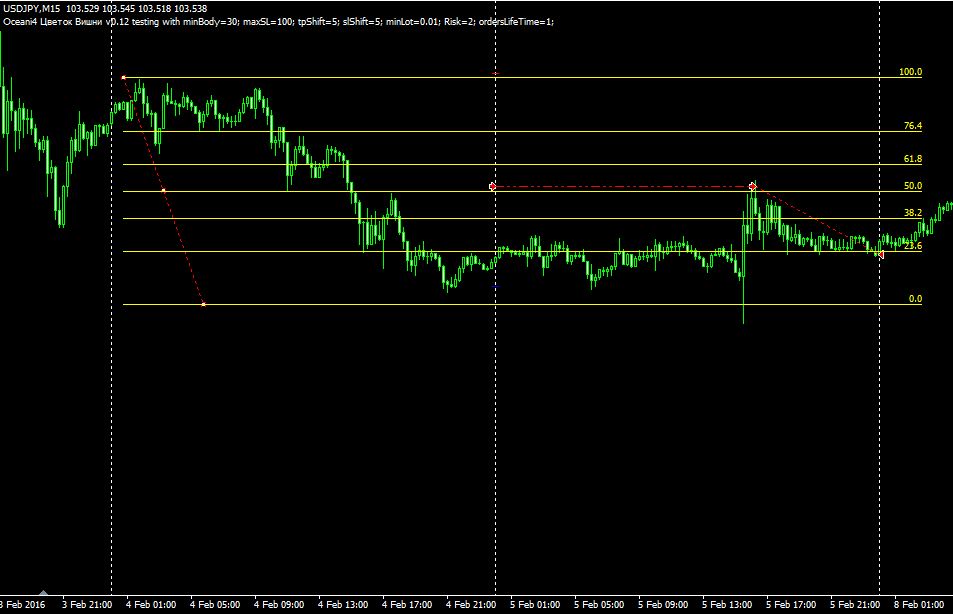This screenshot has height=614, width=953.
Task: Click the 5 Feb 21:00 time label
Action: (x=855, y=605)
